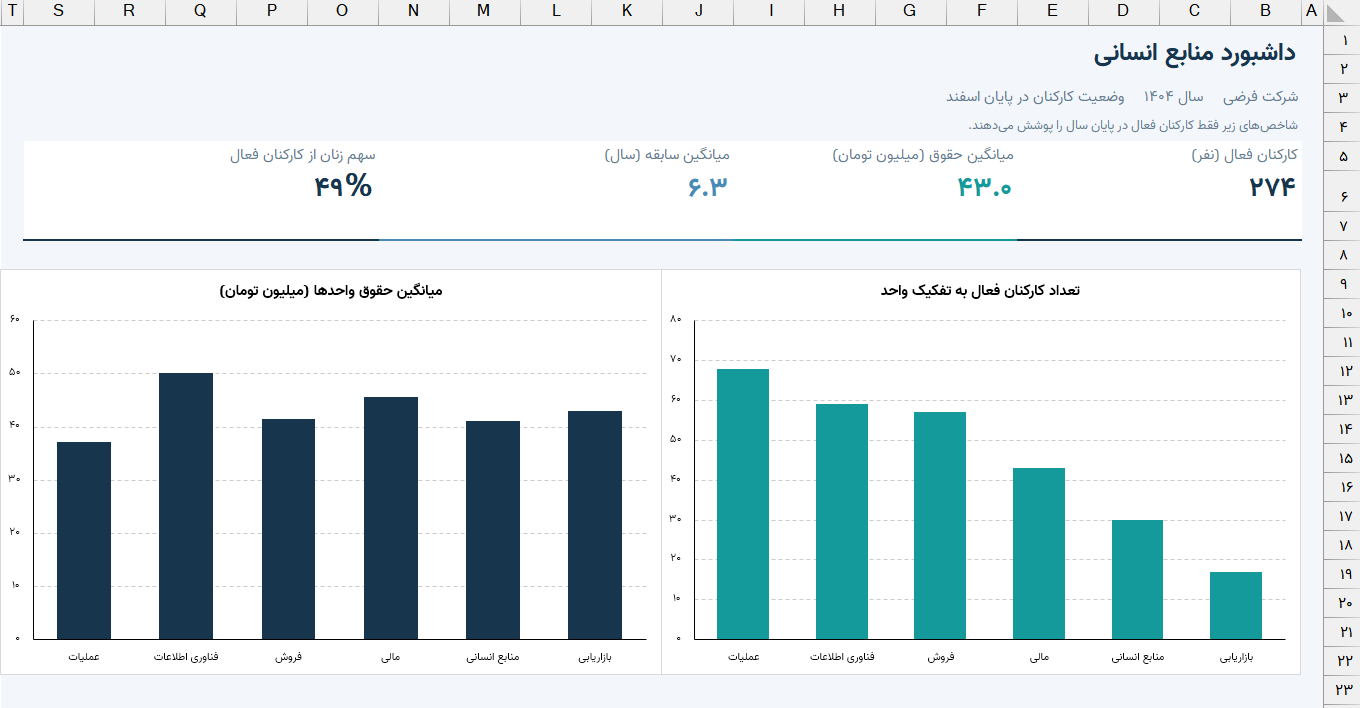Screen dimensions: 1360x708
Task: Select row 15 header
Action: 1342,457
